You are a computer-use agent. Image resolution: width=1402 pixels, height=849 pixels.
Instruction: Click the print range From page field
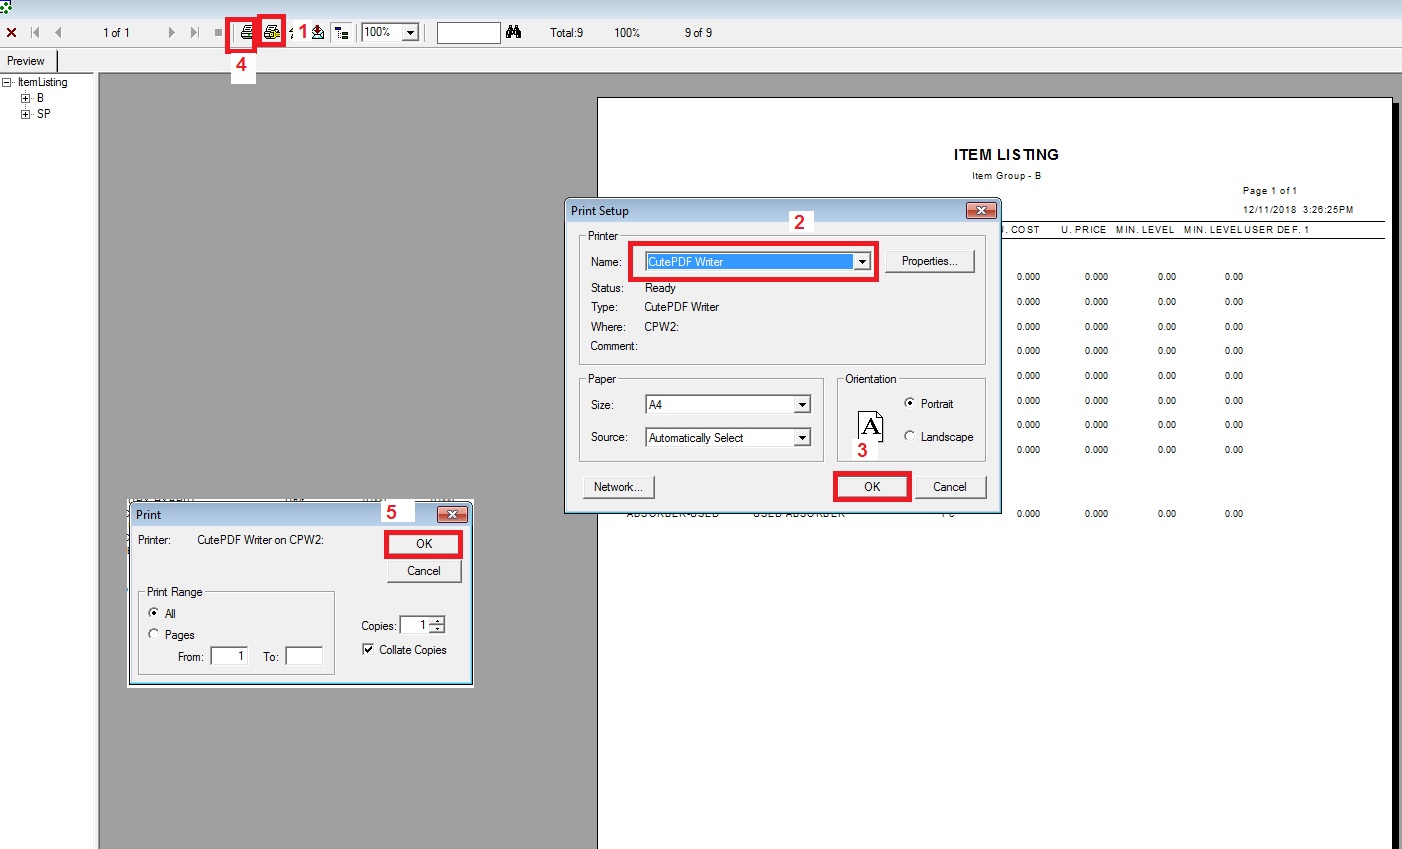(x=229, y=656)
